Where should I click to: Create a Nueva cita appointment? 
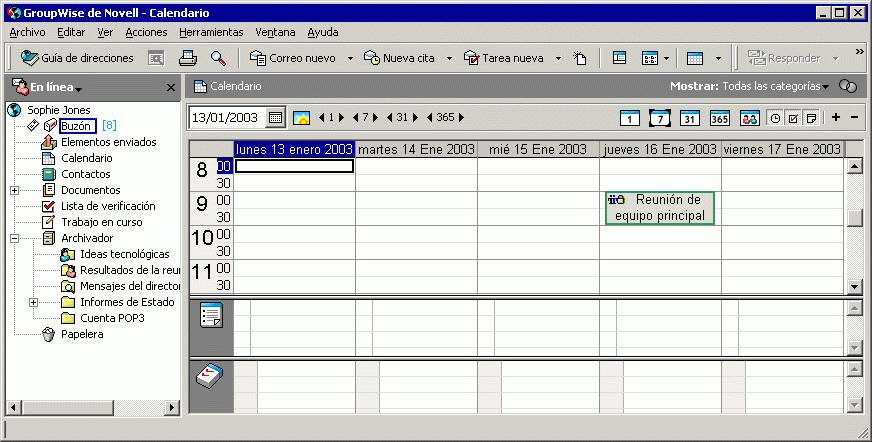tap(399, 58)
